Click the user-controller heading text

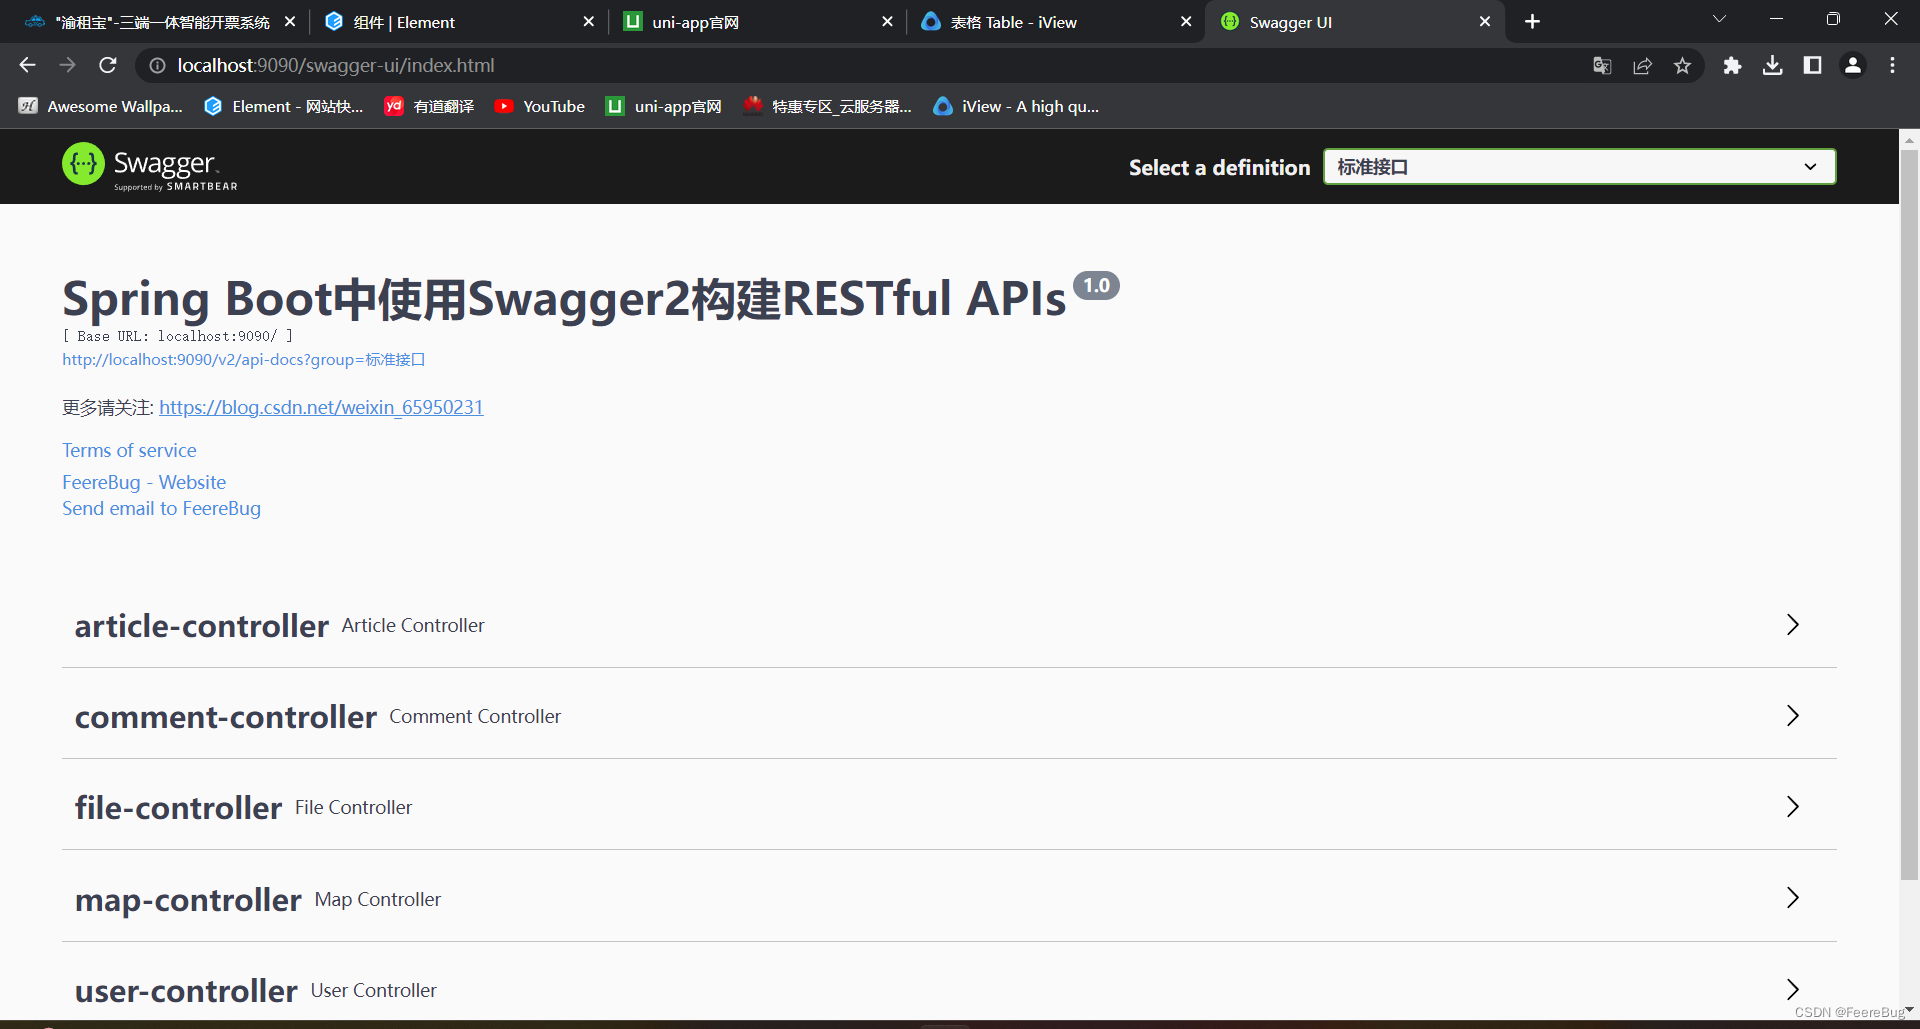[x=186, y=991]
